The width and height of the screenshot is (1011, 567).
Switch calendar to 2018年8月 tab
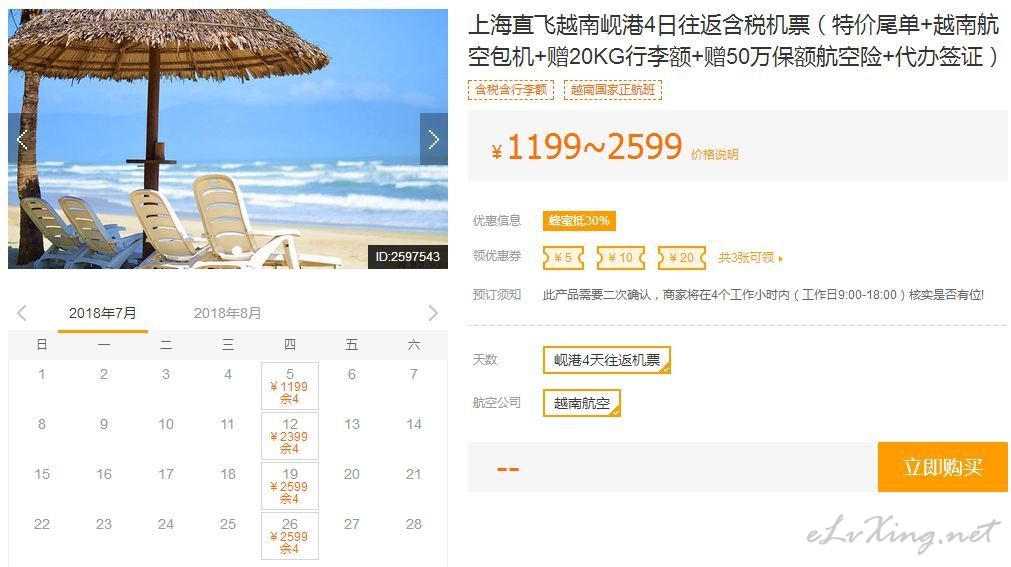(228, 313)
